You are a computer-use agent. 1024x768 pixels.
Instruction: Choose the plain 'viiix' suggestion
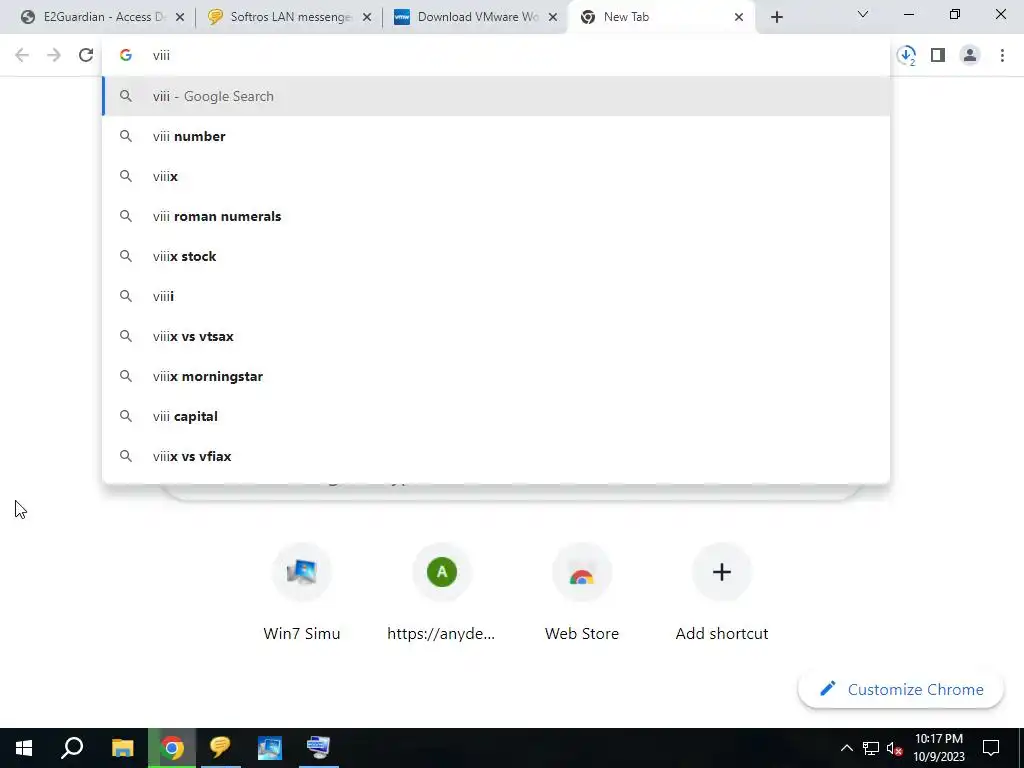coord(496,176)
